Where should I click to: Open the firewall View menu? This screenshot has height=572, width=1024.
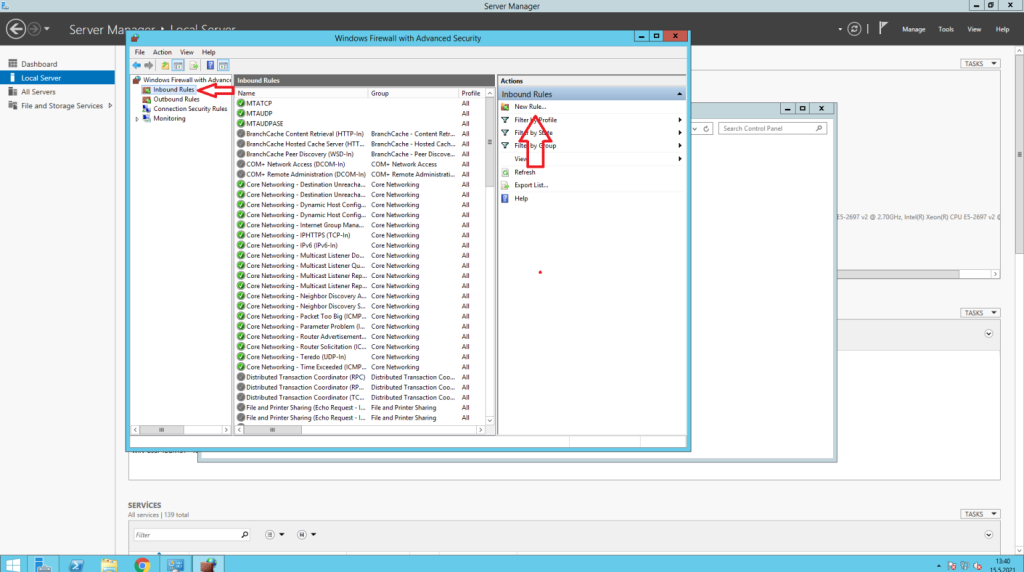(187, 52)
